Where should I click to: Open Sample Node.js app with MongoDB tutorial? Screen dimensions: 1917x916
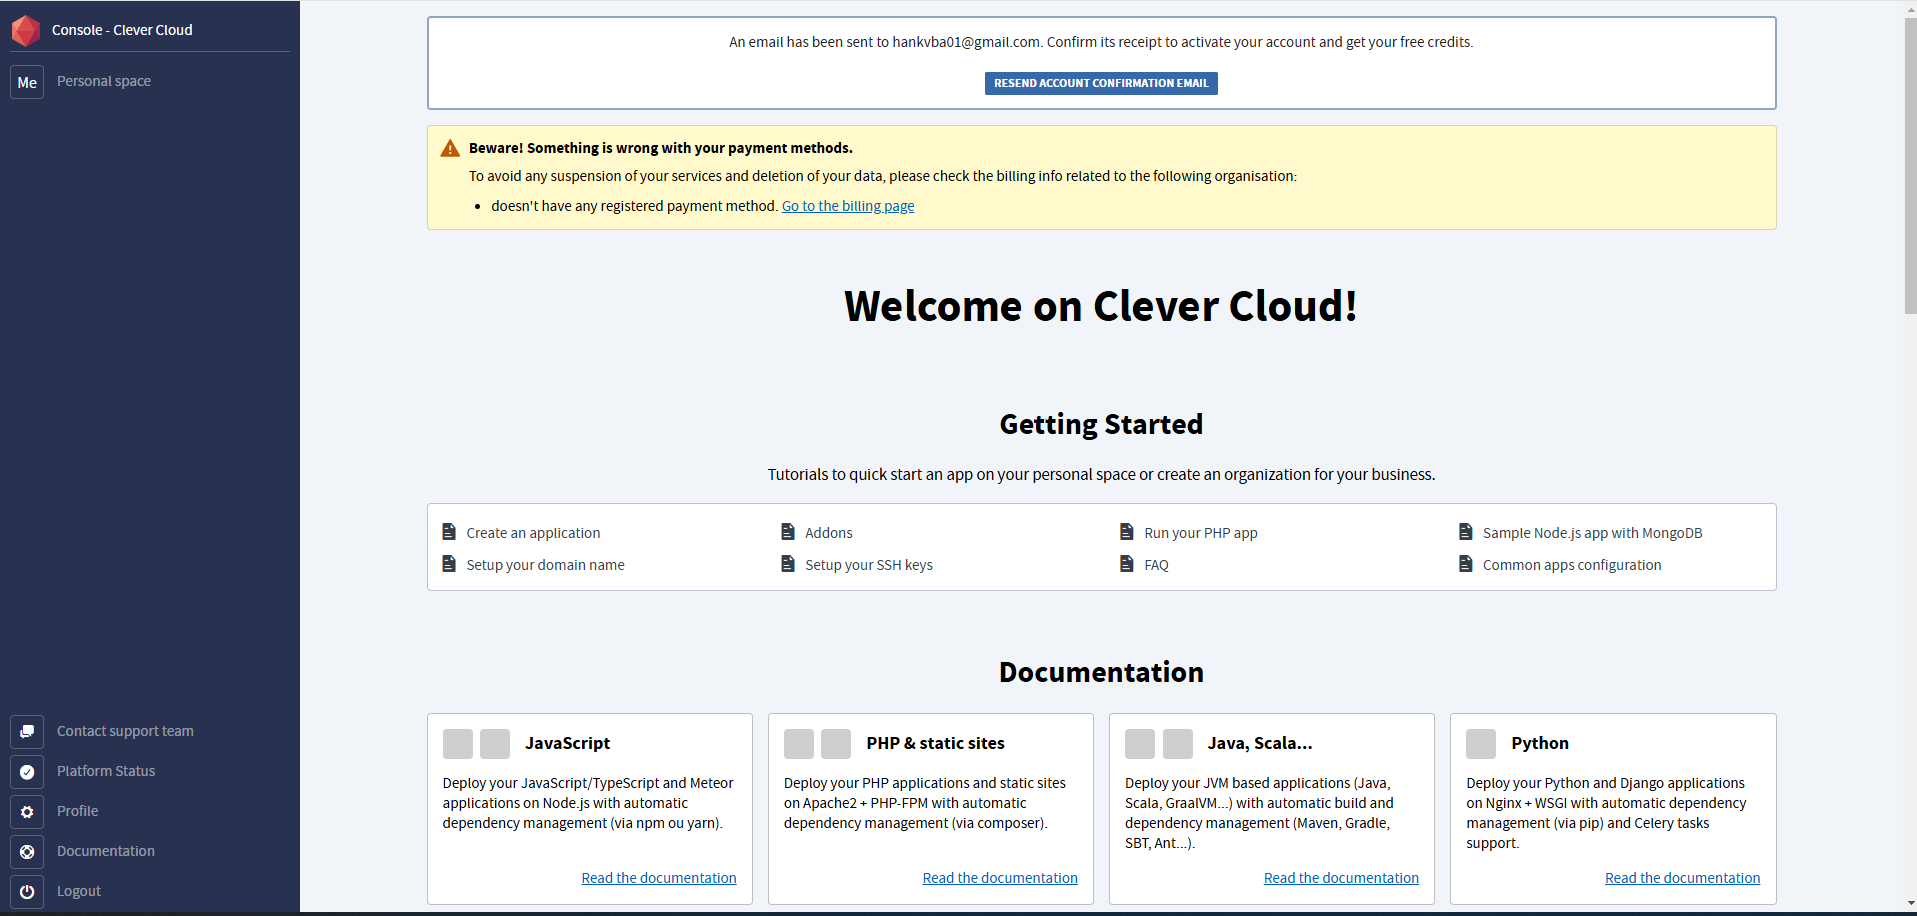pos(1592,533)
